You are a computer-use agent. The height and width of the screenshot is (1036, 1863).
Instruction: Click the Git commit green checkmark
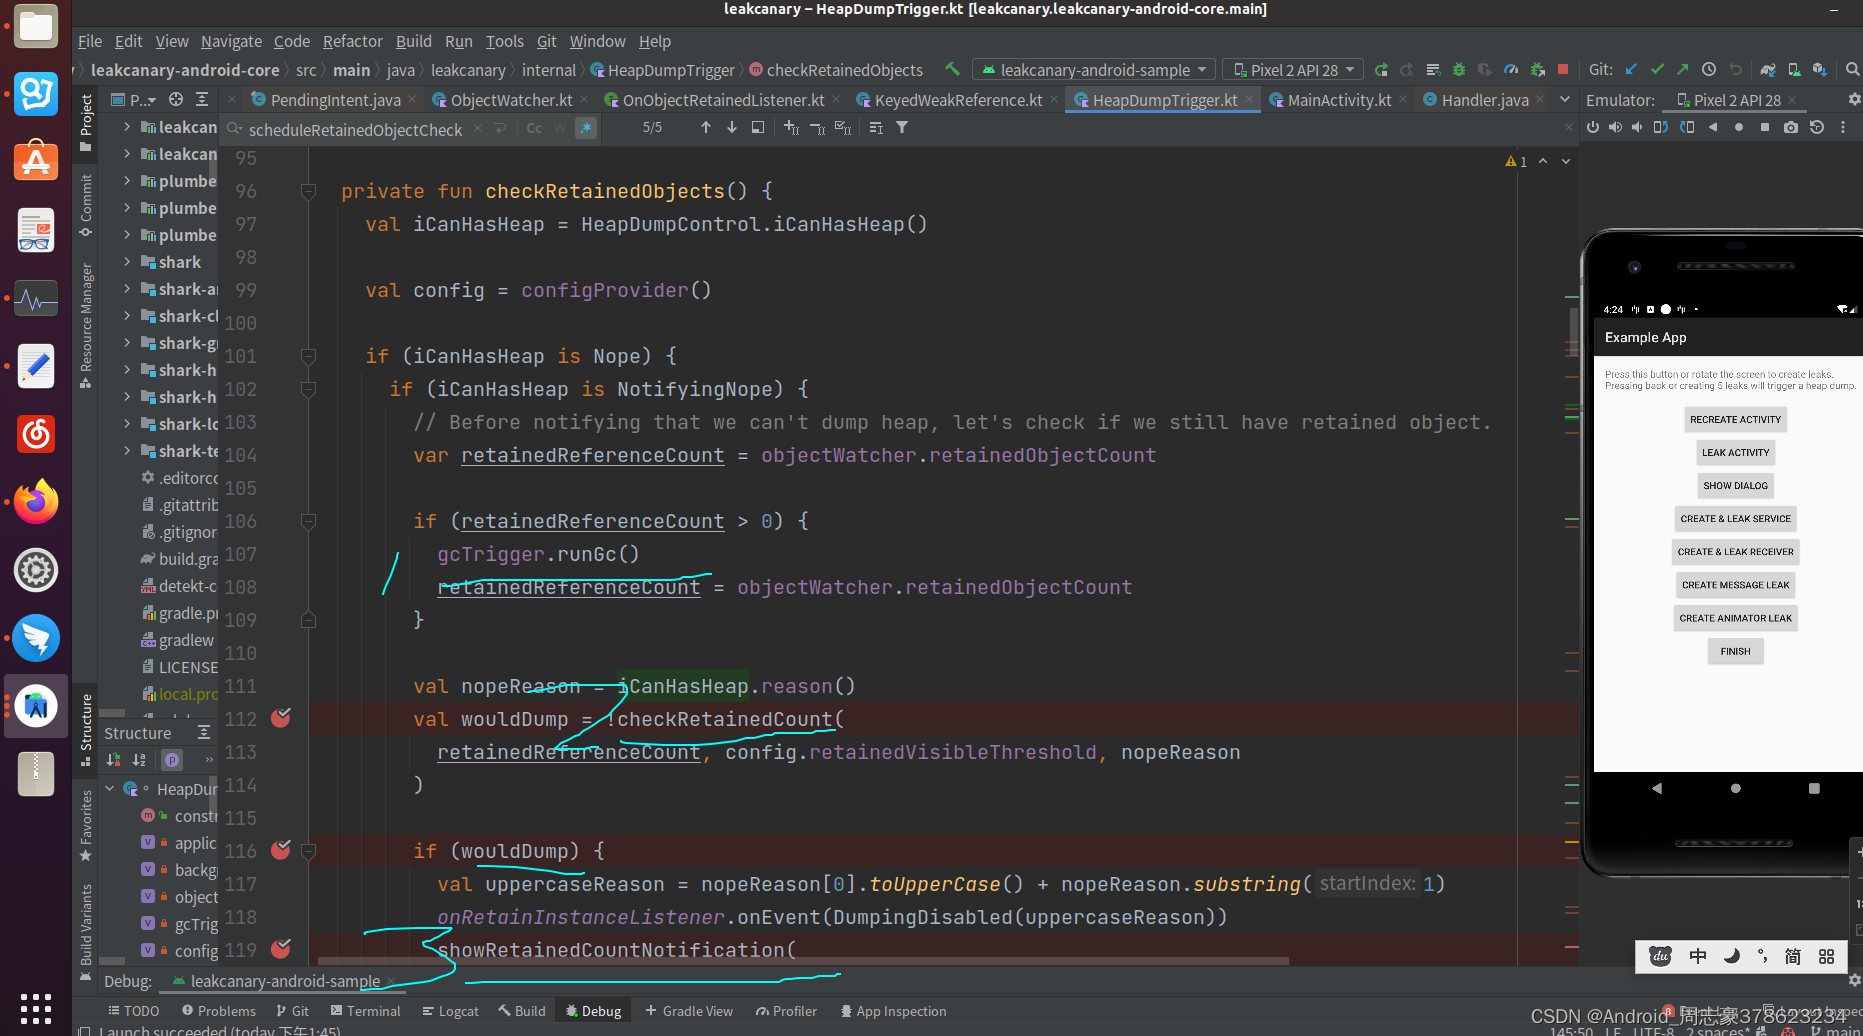coord(1657,69)
